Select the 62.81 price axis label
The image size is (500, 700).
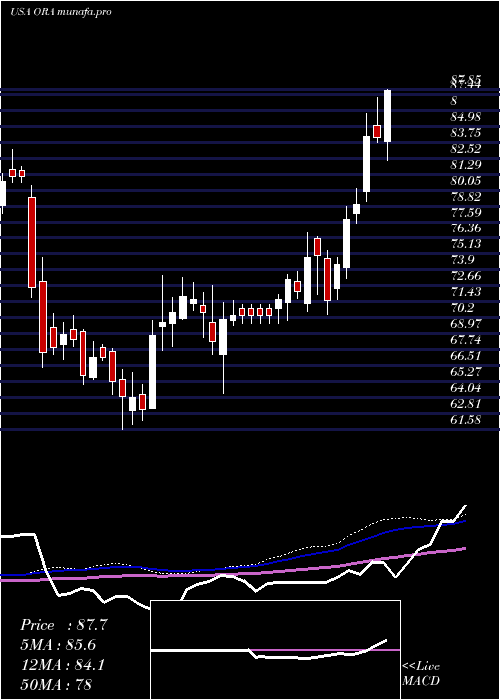[466, 404]
